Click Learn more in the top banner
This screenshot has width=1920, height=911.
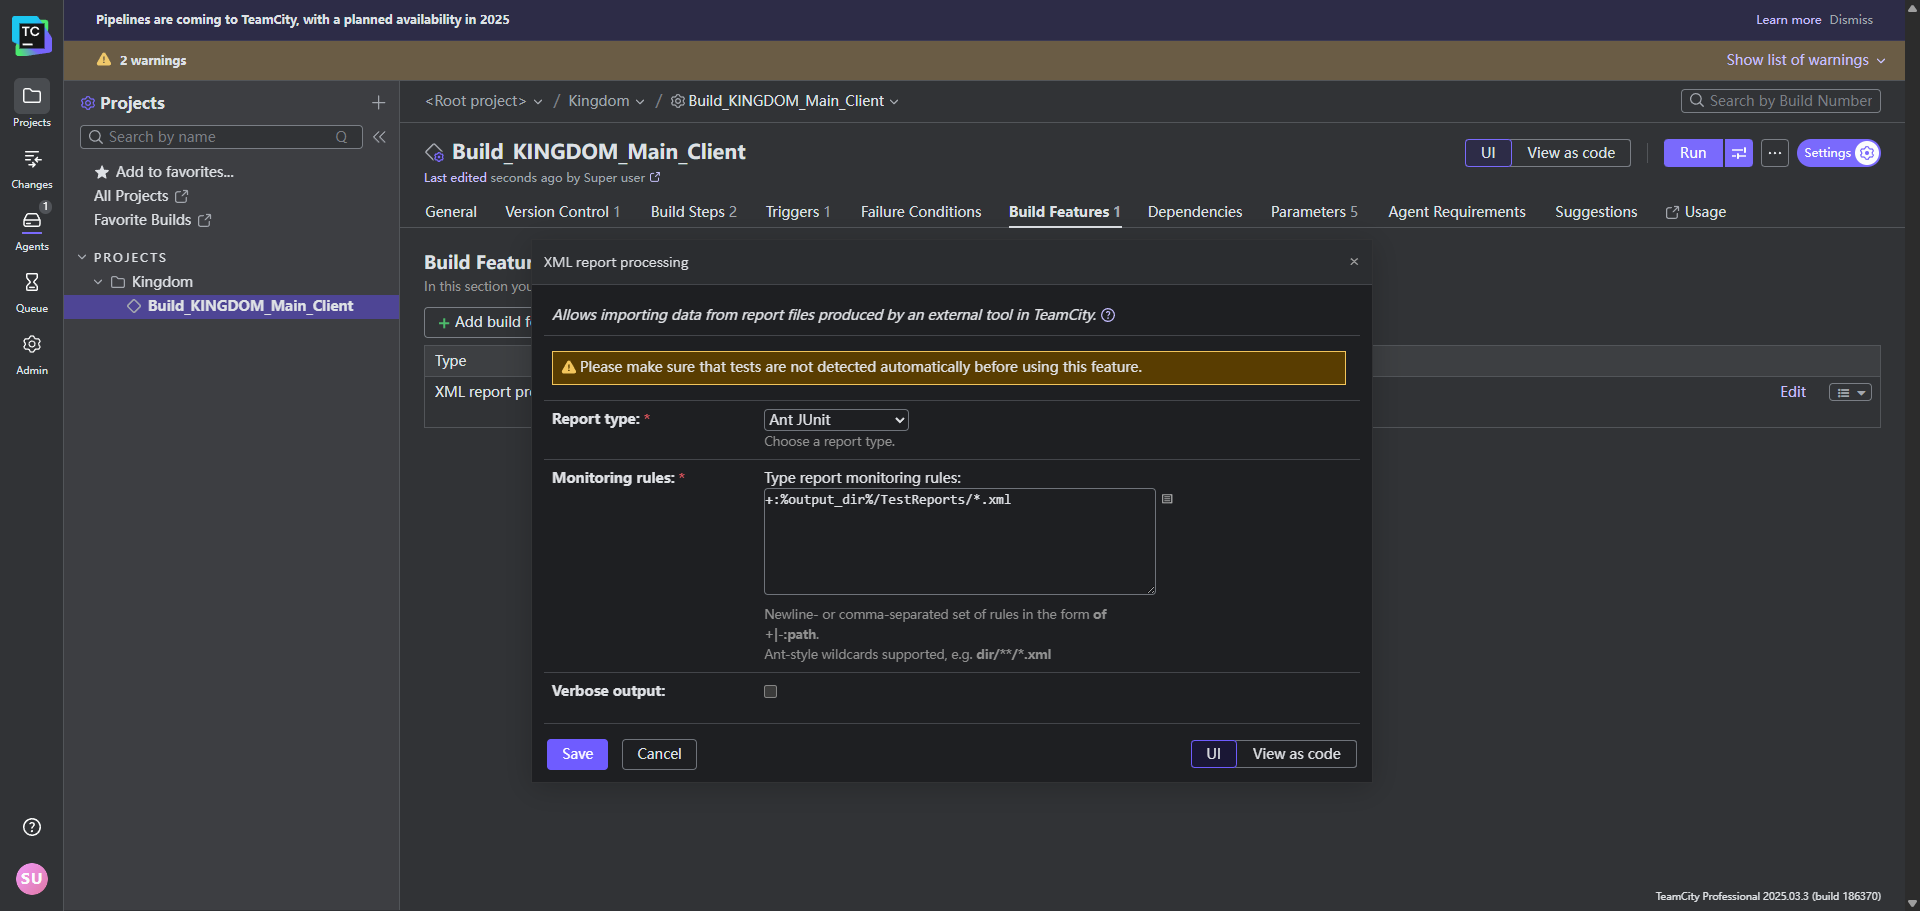pyautogui.click(x=1788, y=20)
